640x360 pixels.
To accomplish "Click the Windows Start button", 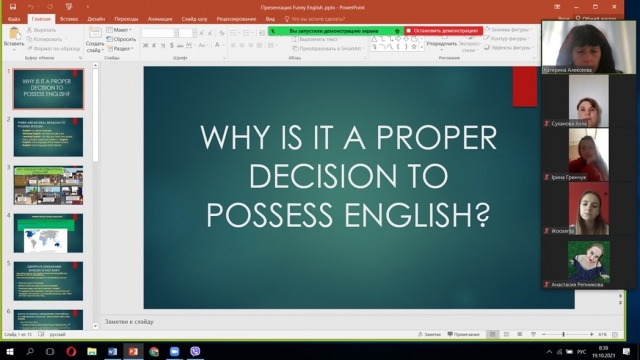I will click(10, 351).
